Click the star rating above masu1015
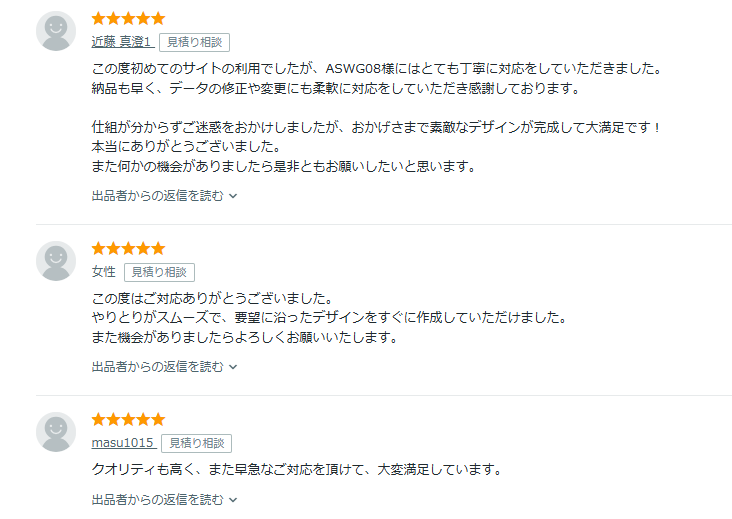This screenshot has width=732, height=519. point(128,419)
